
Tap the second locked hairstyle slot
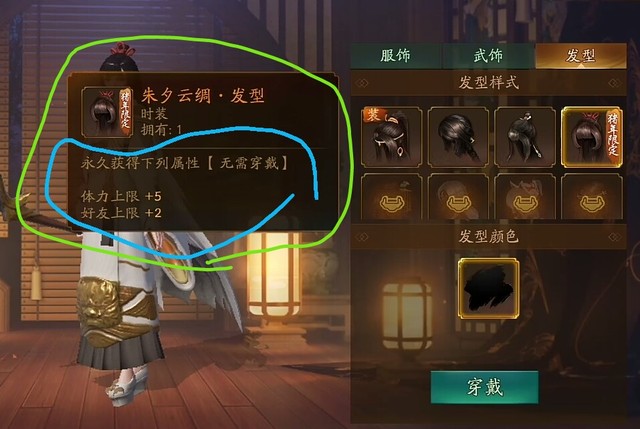point(458,197)
